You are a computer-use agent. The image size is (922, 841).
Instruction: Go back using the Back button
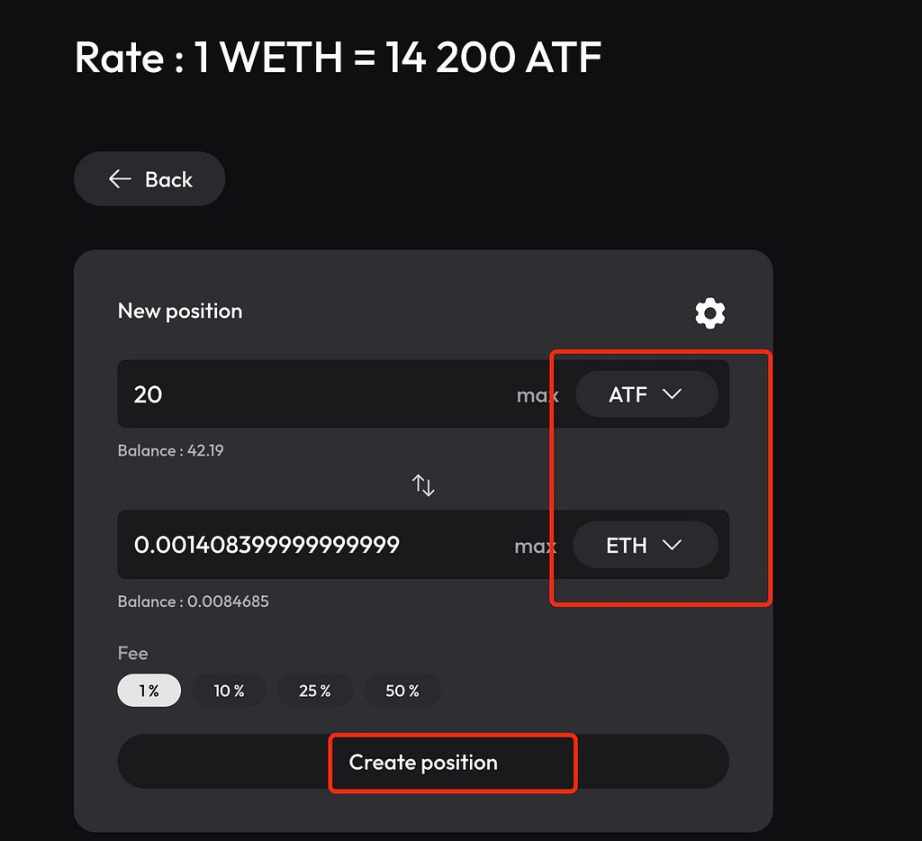[x=150, y=179]
